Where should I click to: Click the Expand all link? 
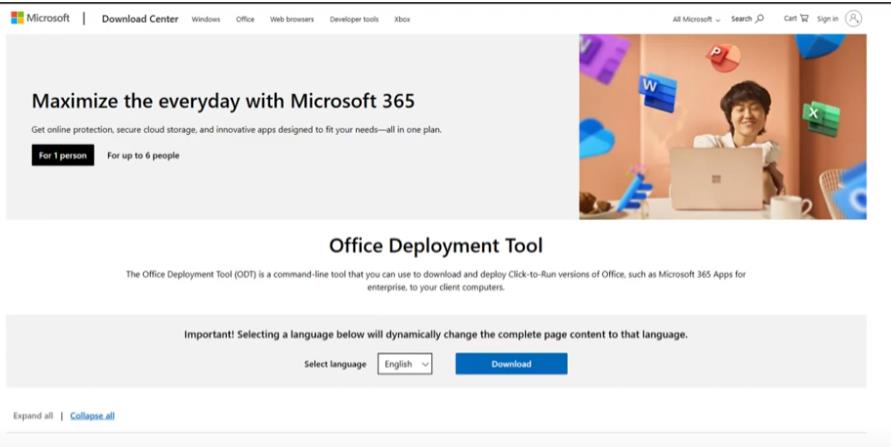pos(33,416)
